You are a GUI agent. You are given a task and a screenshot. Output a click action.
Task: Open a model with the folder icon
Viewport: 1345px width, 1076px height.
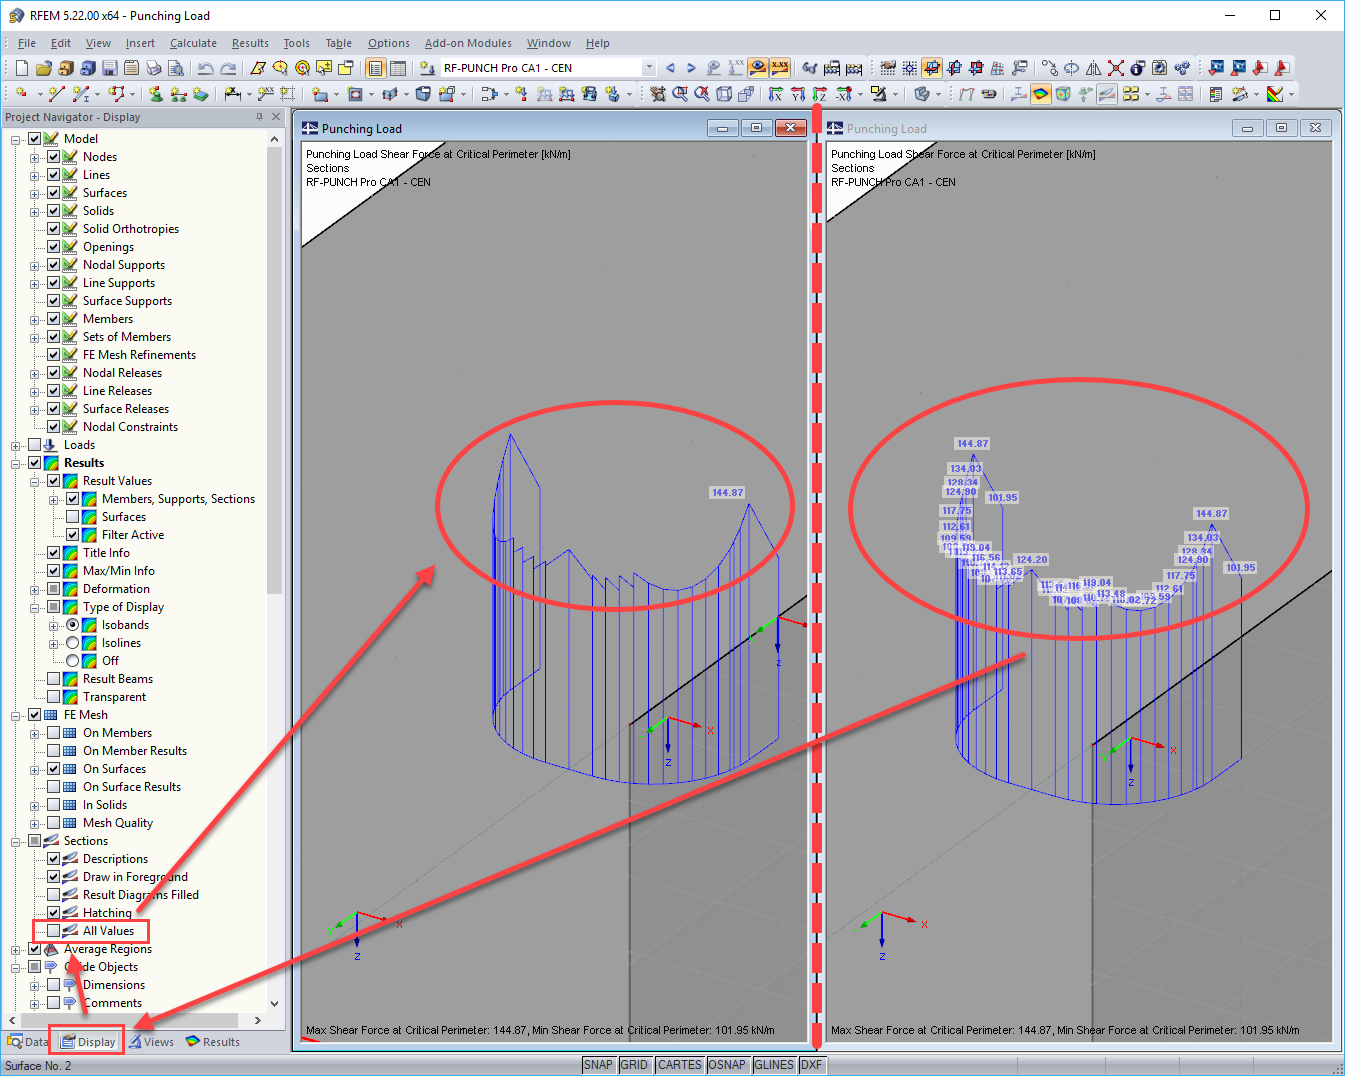[x=44, y=68]
